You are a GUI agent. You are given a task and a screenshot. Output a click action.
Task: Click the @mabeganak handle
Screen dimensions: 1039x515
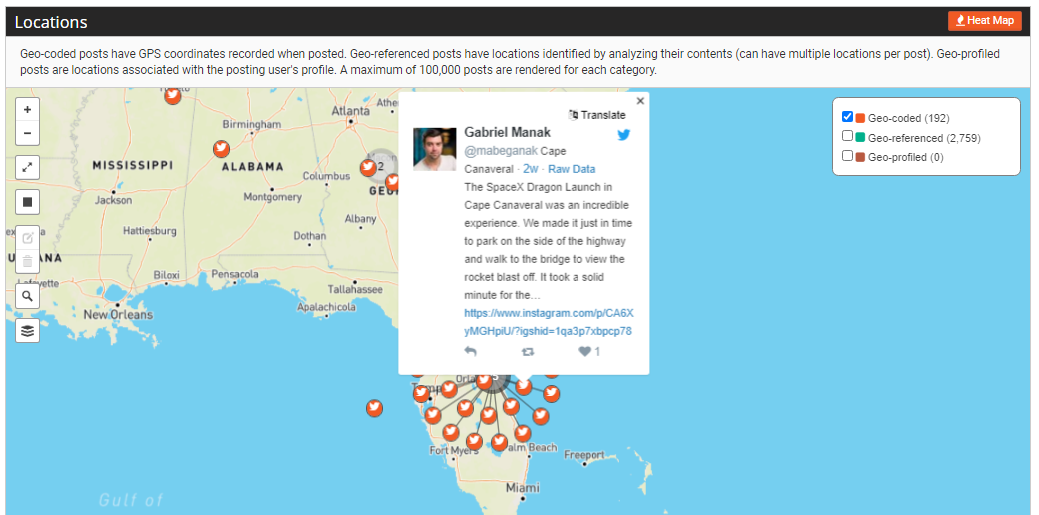click(x=501, y=151)
